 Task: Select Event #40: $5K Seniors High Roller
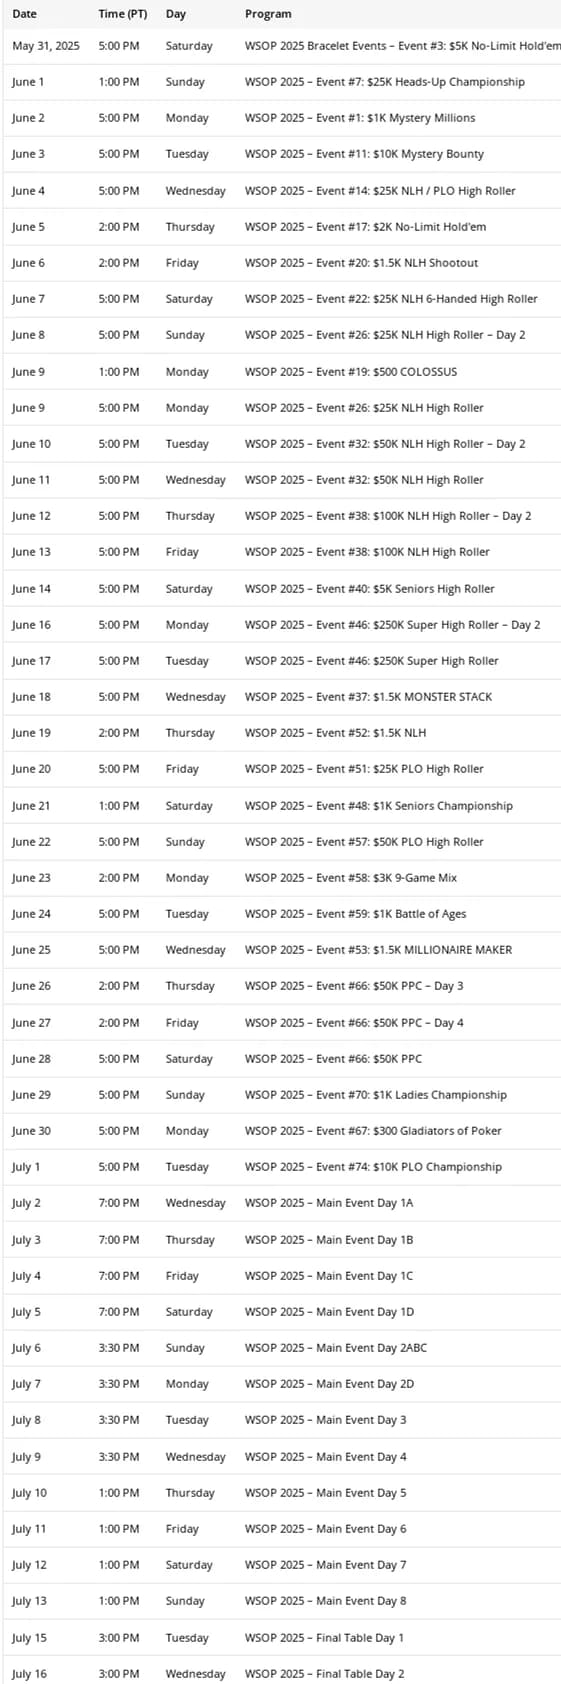tap(369, 589)
